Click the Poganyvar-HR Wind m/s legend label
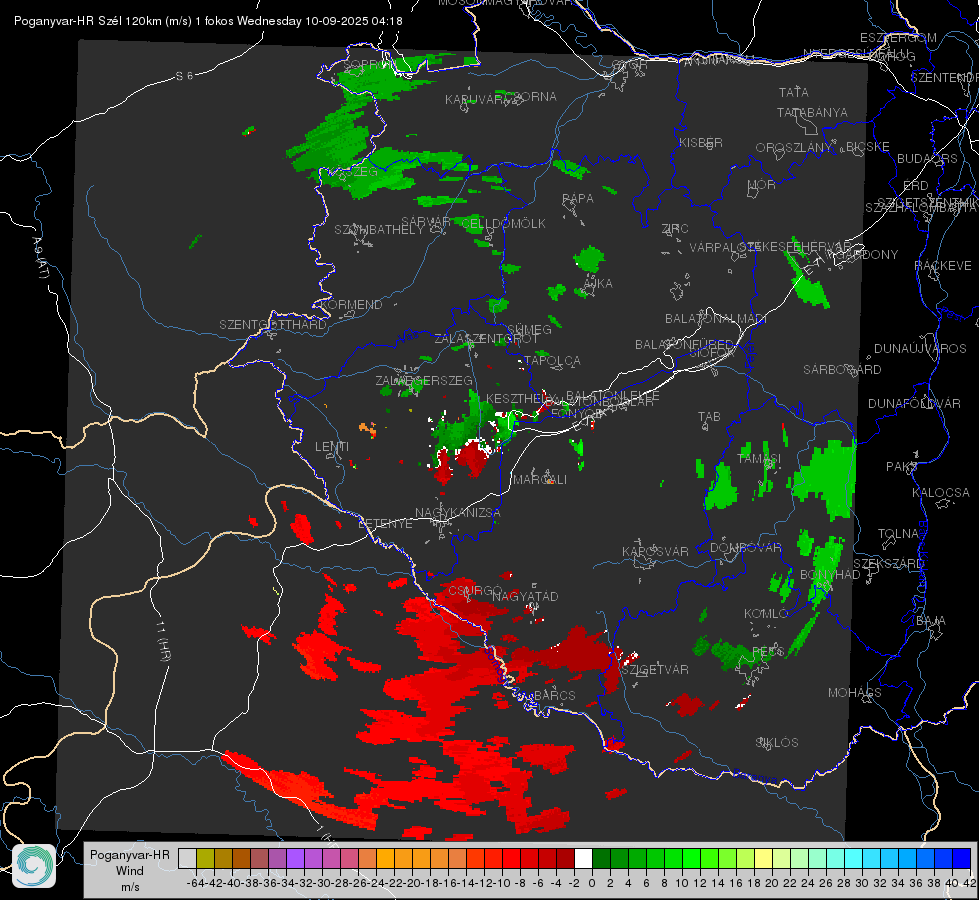Screen dimensions: 979x900 pyautogui.click(x=130, y=870)
